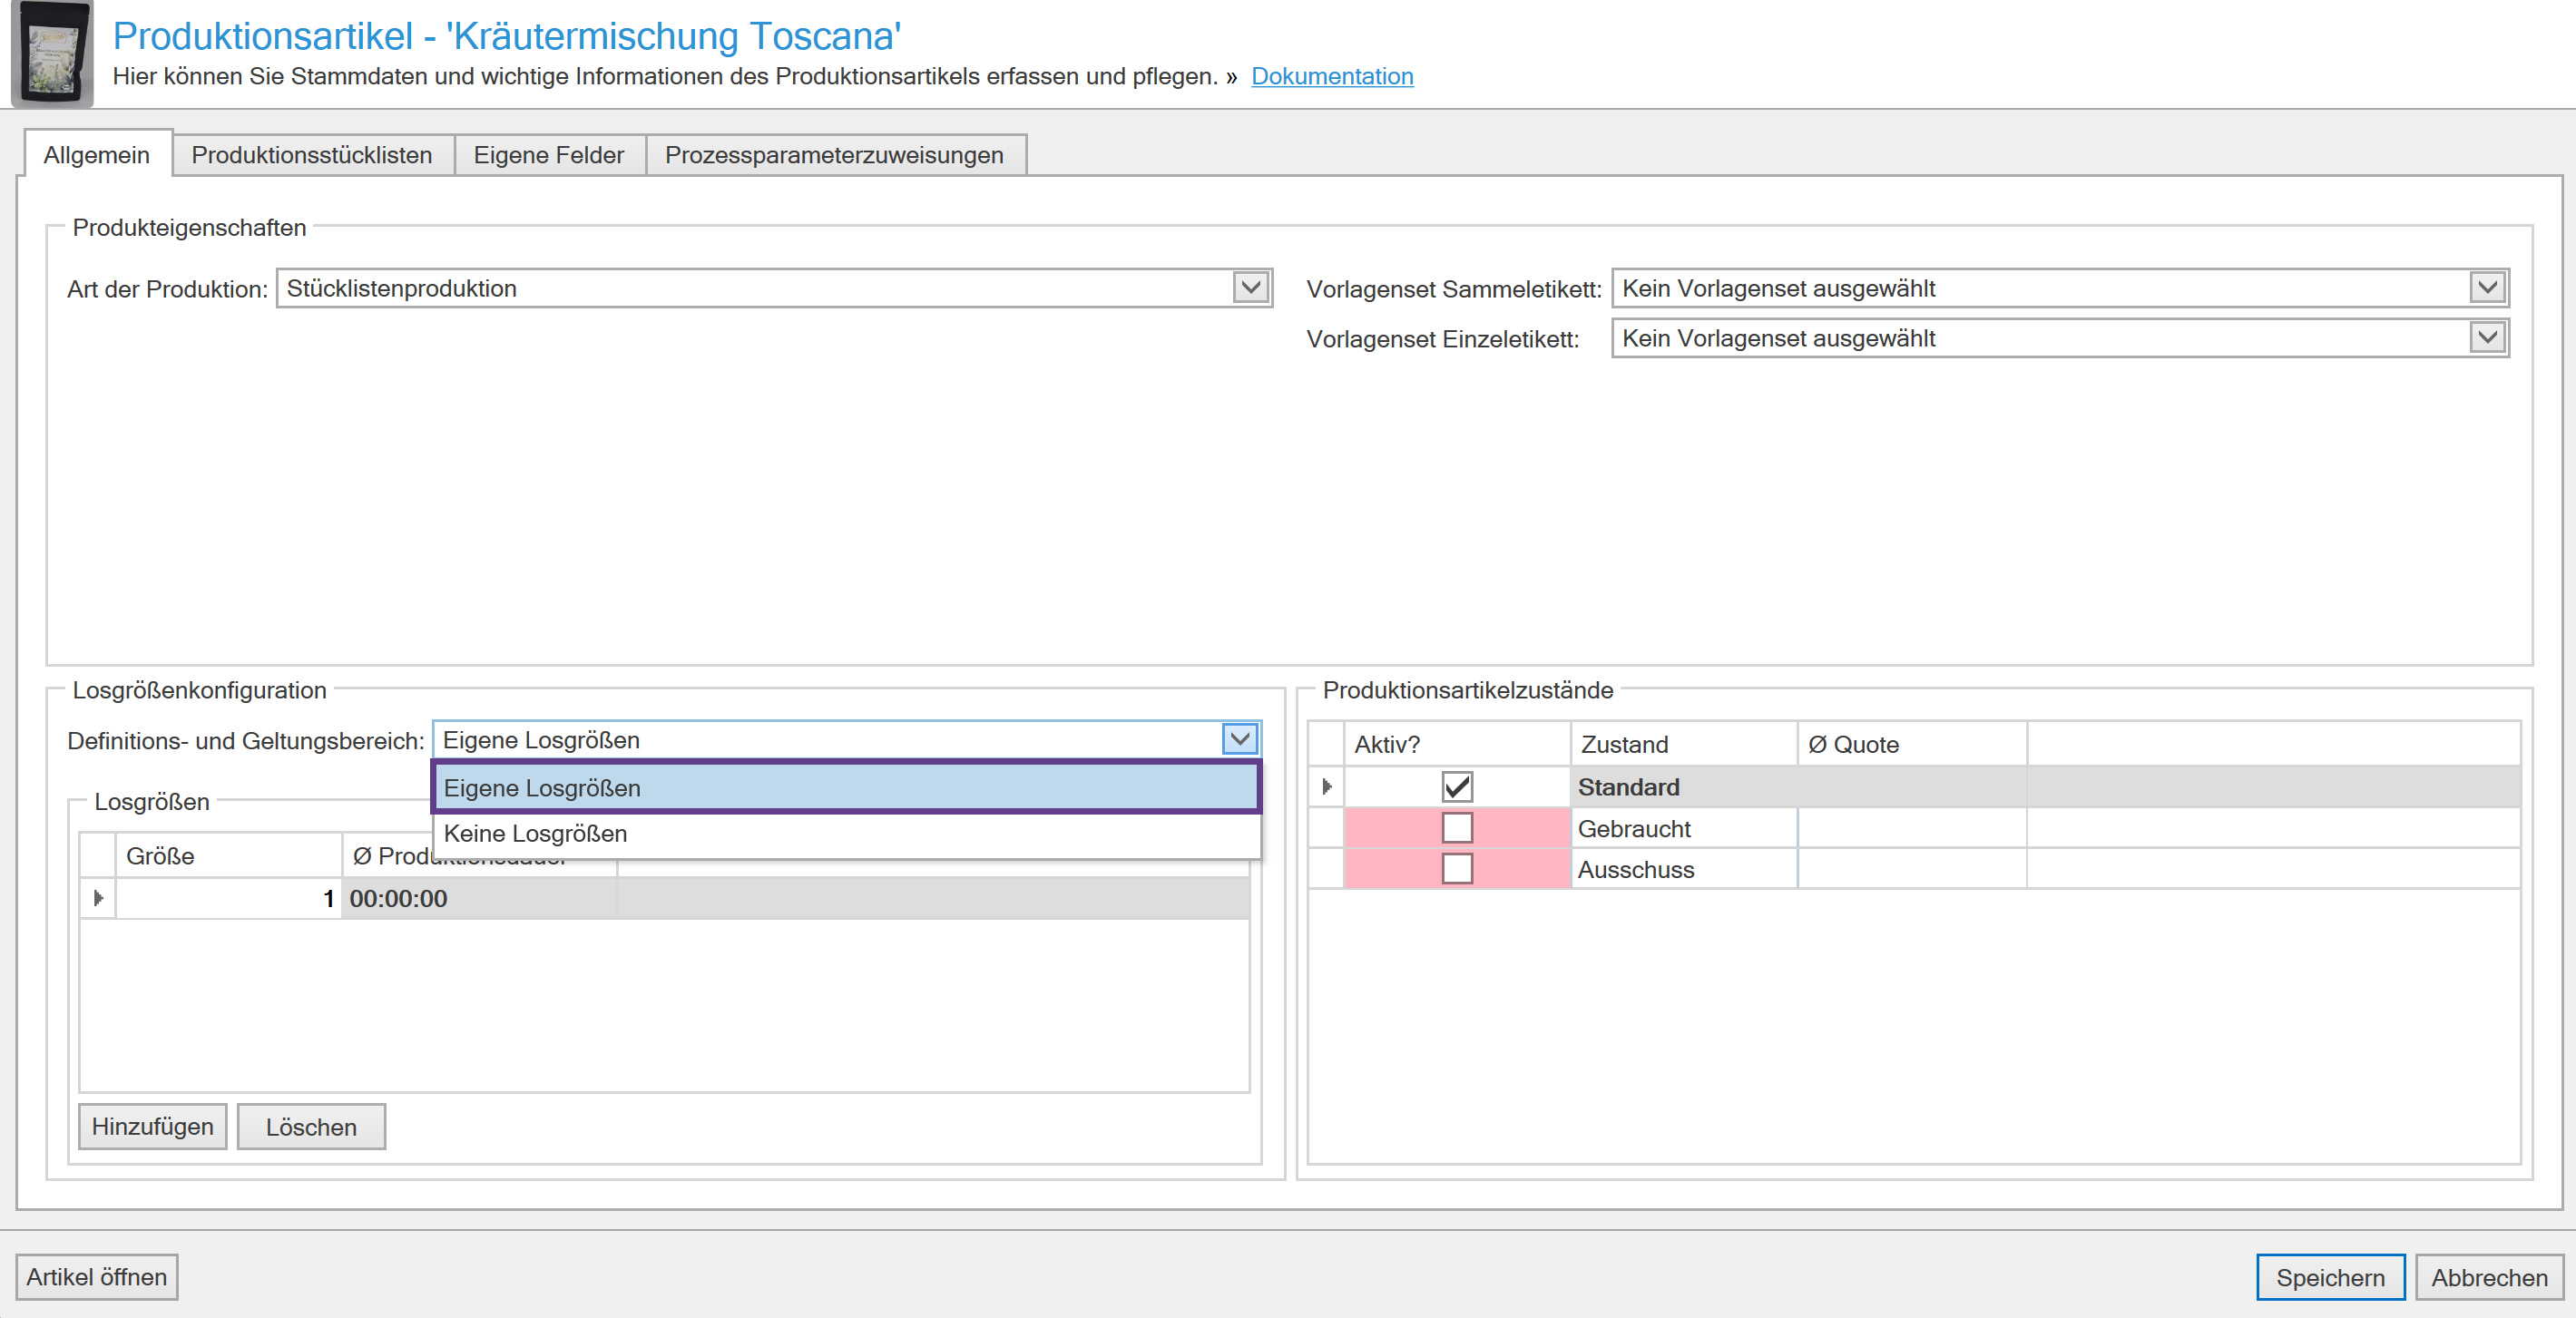Open the Dokumentation link
This screenshot has width=2576, height=1318.
[1331, 76]
